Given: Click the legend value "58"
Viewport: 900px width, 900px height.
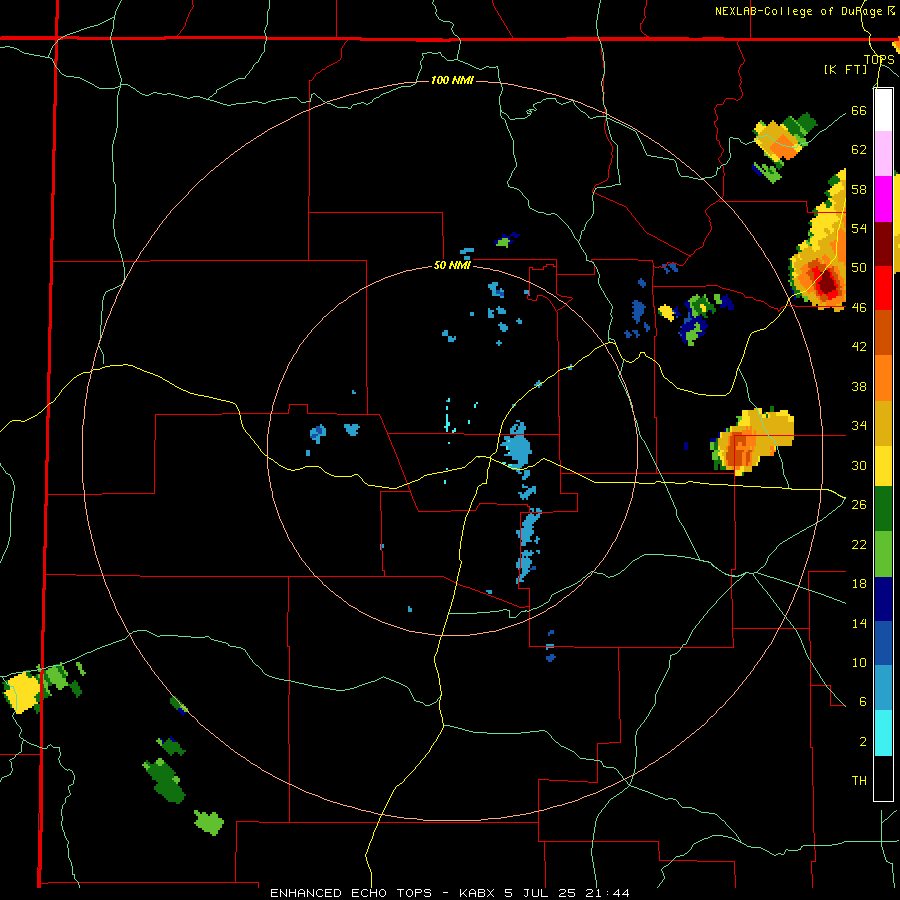Looking at the screenshot, I should pos(859,189).
